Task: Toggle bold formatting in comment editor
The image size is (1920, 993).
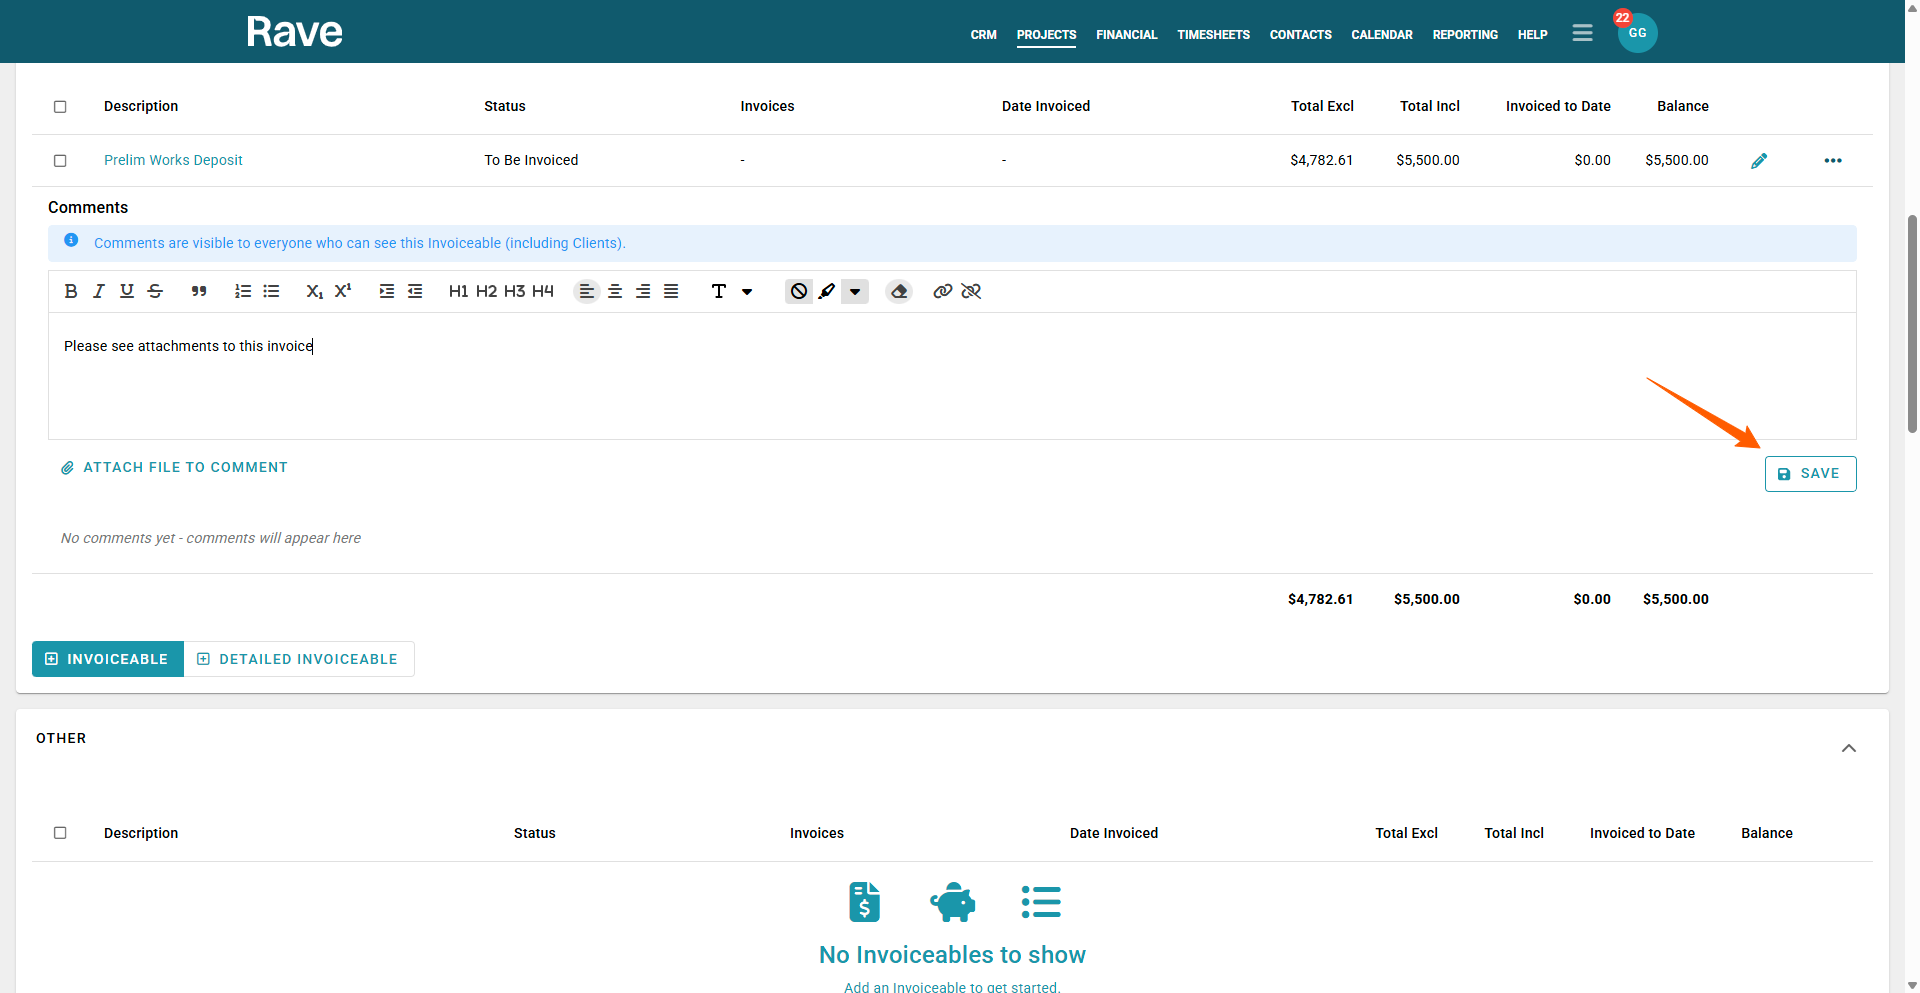Action: (x=71, y=291)
